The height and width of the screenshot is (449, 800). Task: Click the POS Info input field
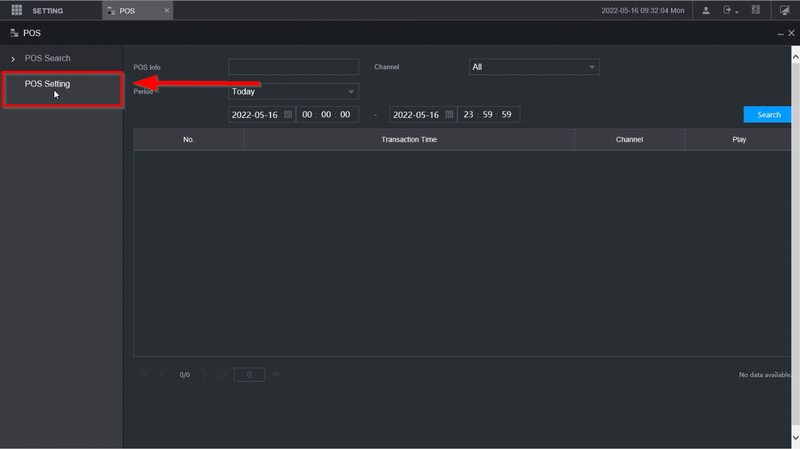pyautogui.click(x=293, y=67)
